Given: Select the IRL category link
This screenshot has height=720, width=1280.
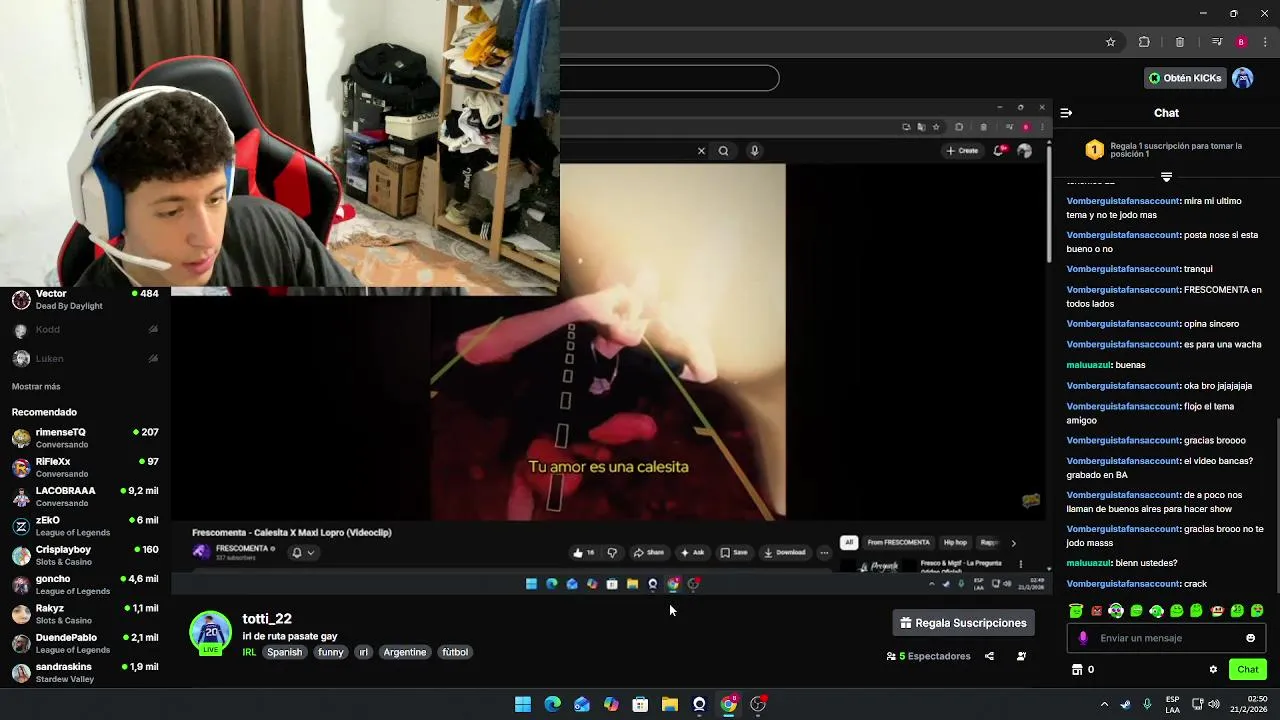Looking at the screenshot, I should point(249,652).
